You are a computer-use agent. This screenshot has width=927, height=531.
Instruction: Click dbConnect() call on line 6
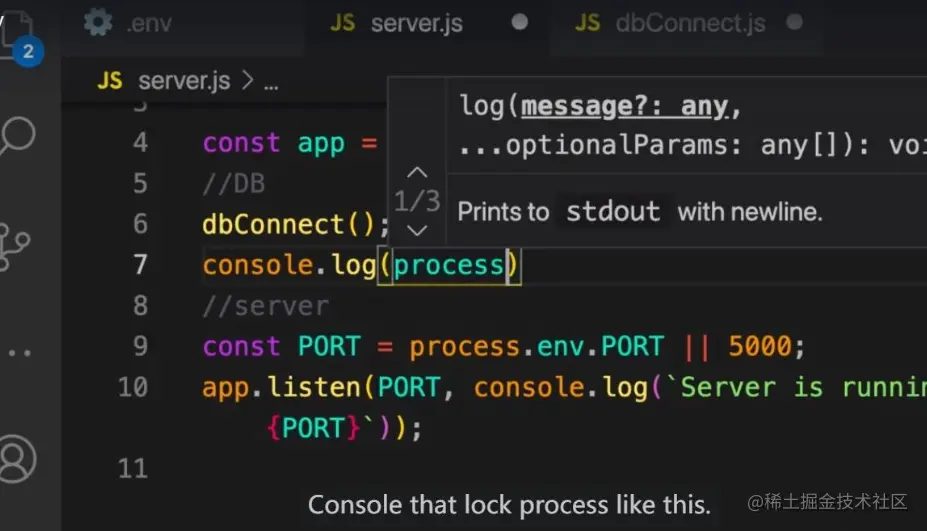tap(289, 225)
